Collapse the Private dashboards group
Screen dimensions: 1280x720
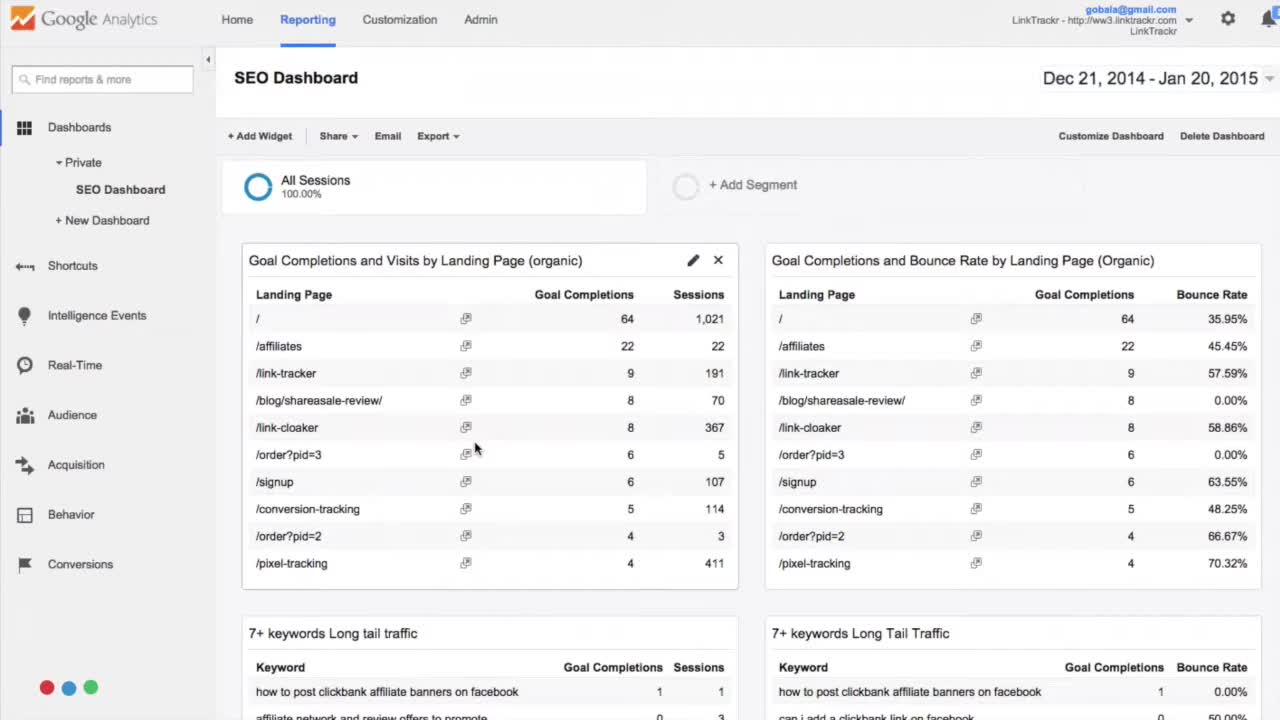[78, 162]
